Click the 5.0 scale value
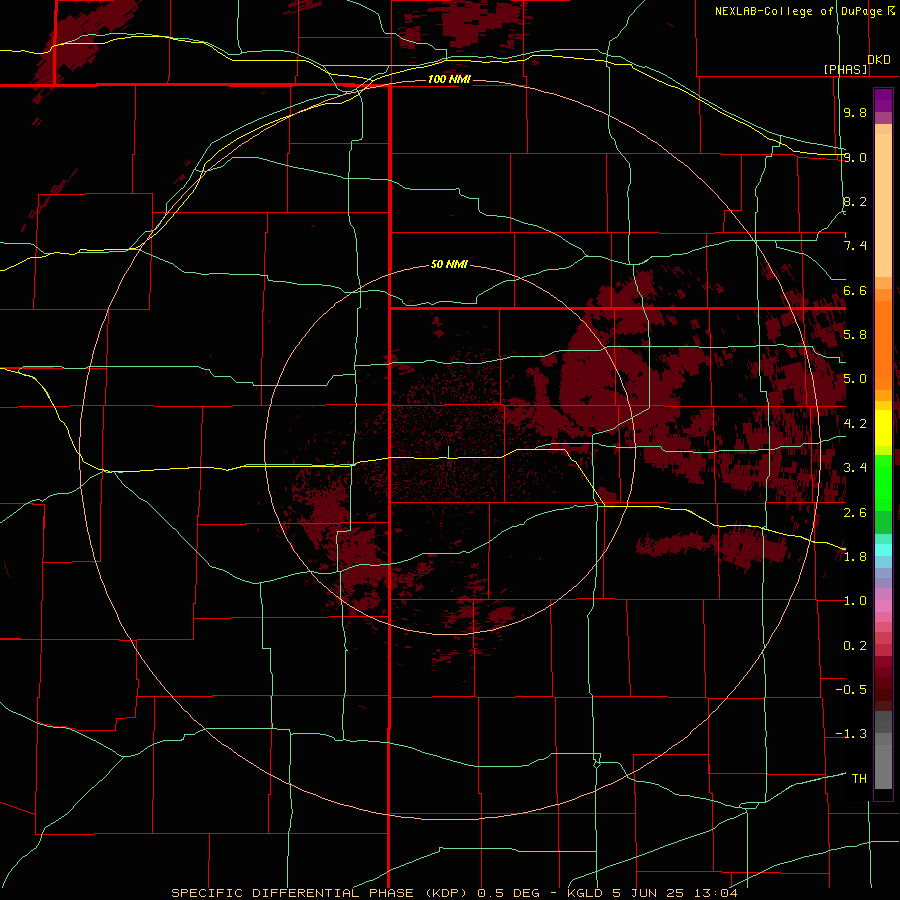 click(x=855, y=379)
